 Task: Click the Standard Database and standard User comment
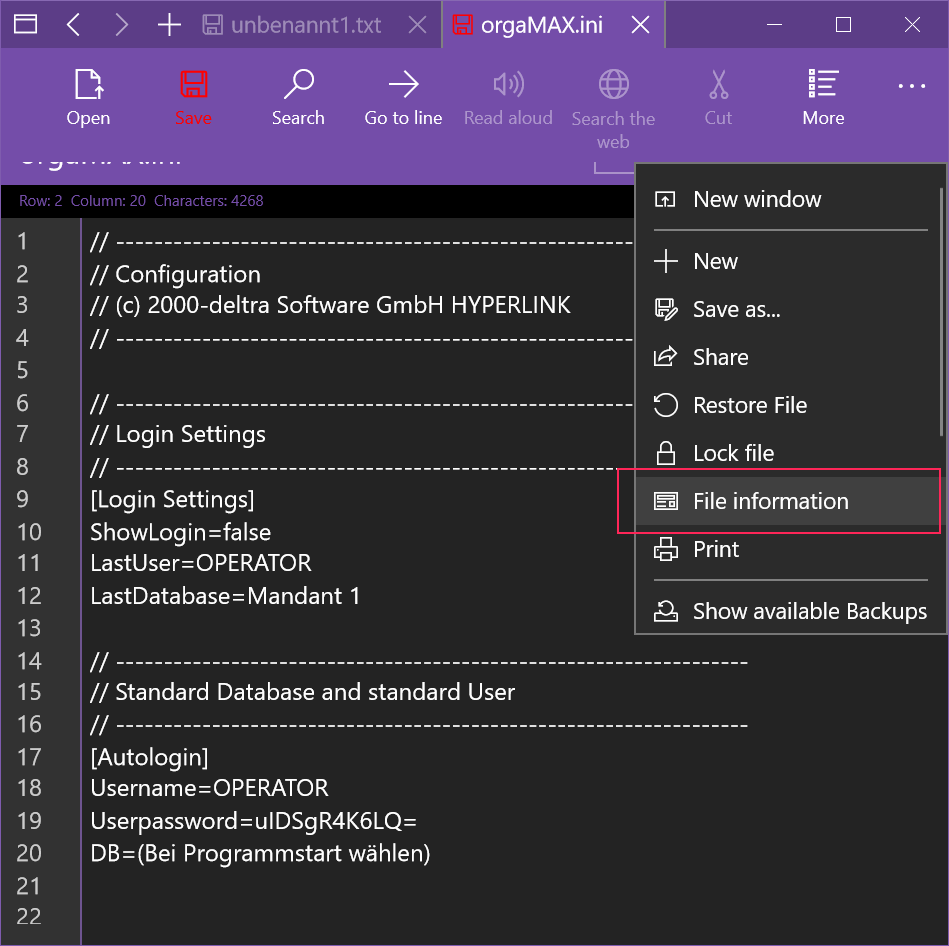pyautogui.click(x=303, y=692)
